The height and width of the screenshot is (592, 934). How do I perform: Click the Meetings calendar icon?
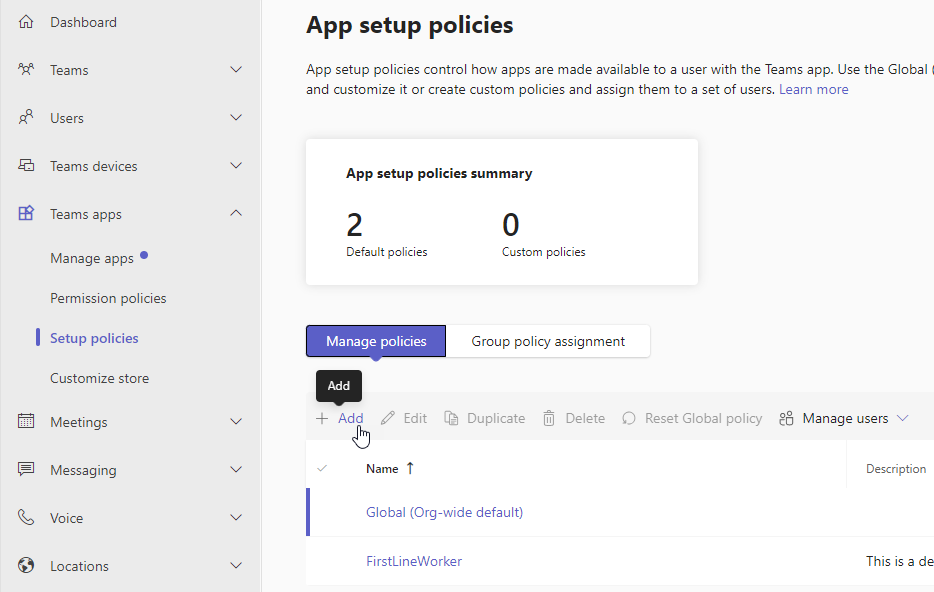(26, 422)
